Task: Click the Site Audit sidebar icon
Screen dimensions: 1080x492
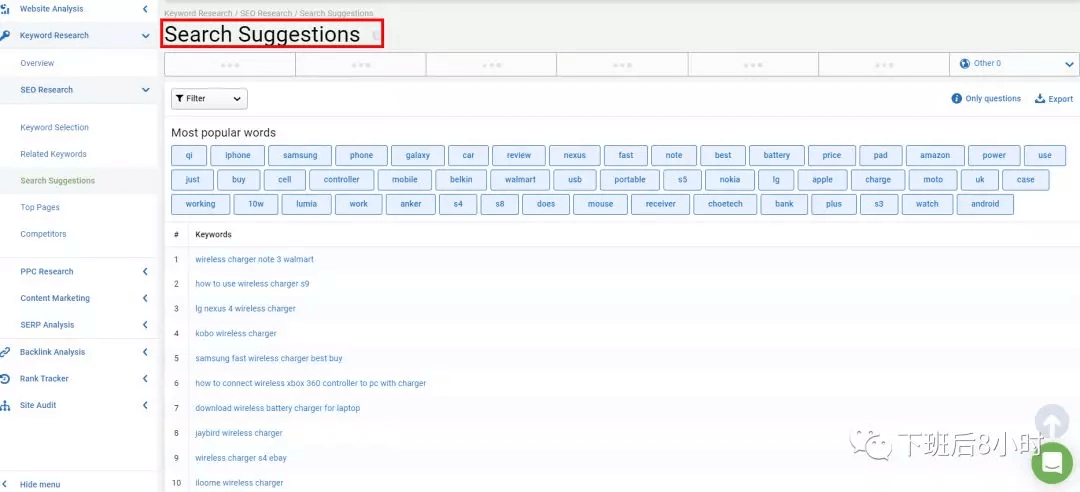Action: coord(6,405)
